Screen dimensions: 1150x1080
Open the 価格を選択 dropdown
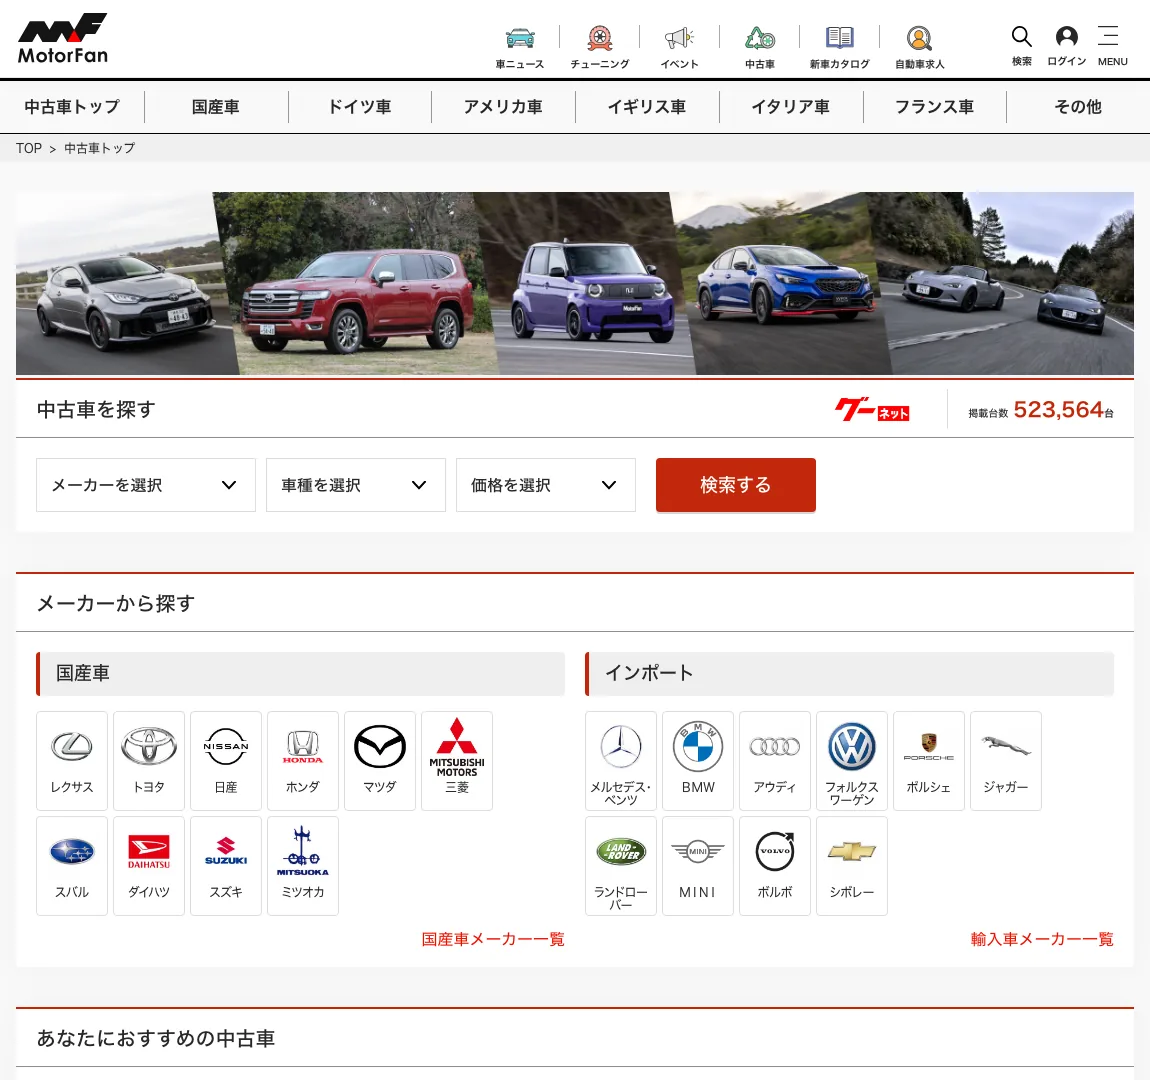coord(546,485)
